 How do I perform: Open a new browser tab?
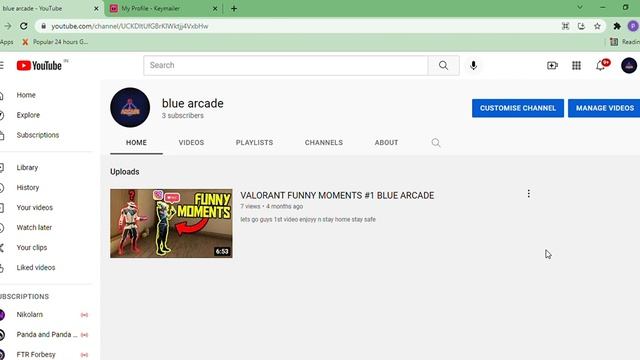pyautogui.click(x=234, y=9)
